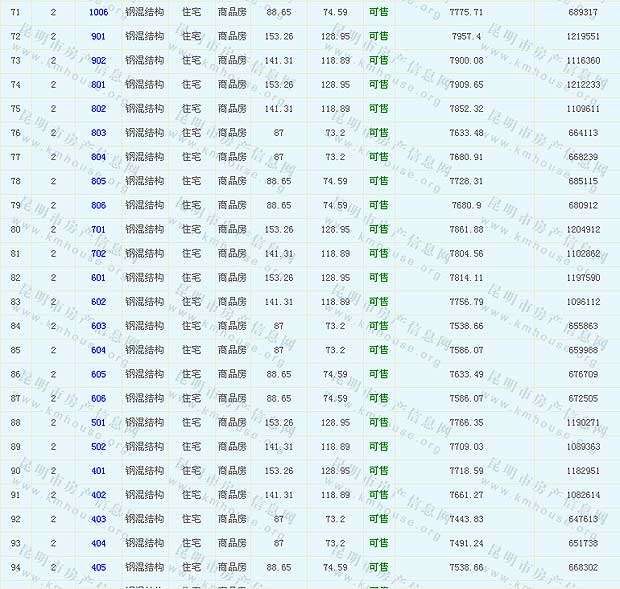Open room 502 listing
This screenshot has height=589, width=620.
[x=98, y=447]
